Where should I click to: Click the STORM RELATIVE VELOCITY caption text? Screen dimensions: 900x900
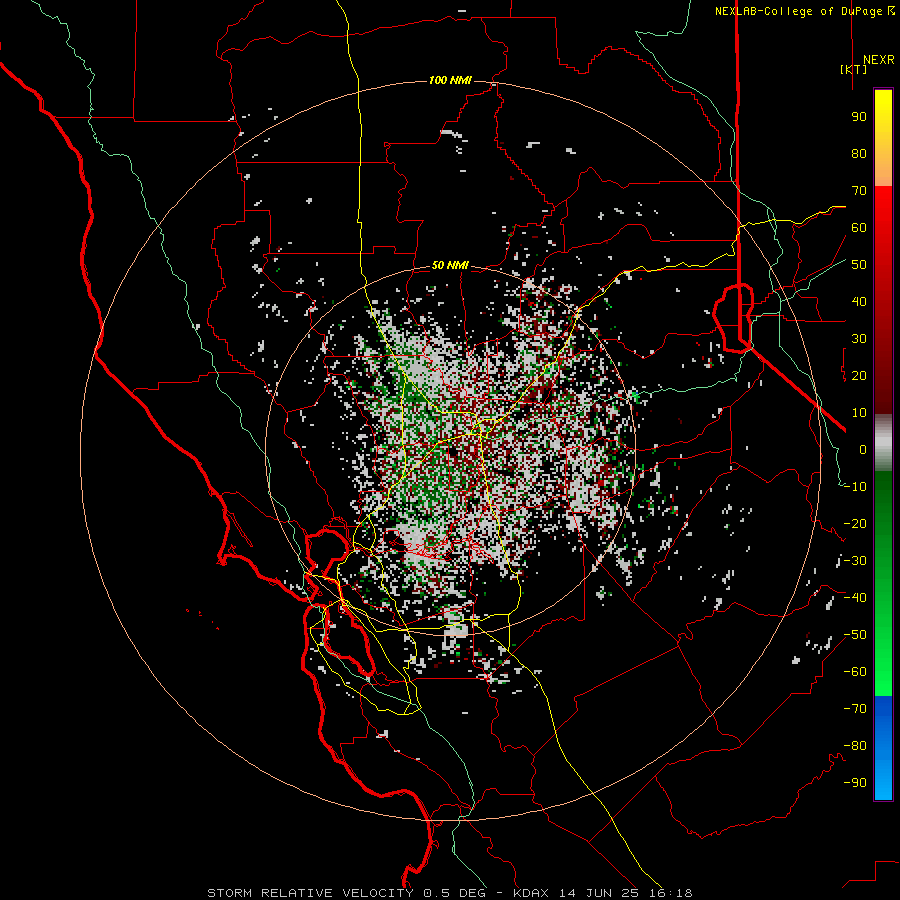click(311, 893)
